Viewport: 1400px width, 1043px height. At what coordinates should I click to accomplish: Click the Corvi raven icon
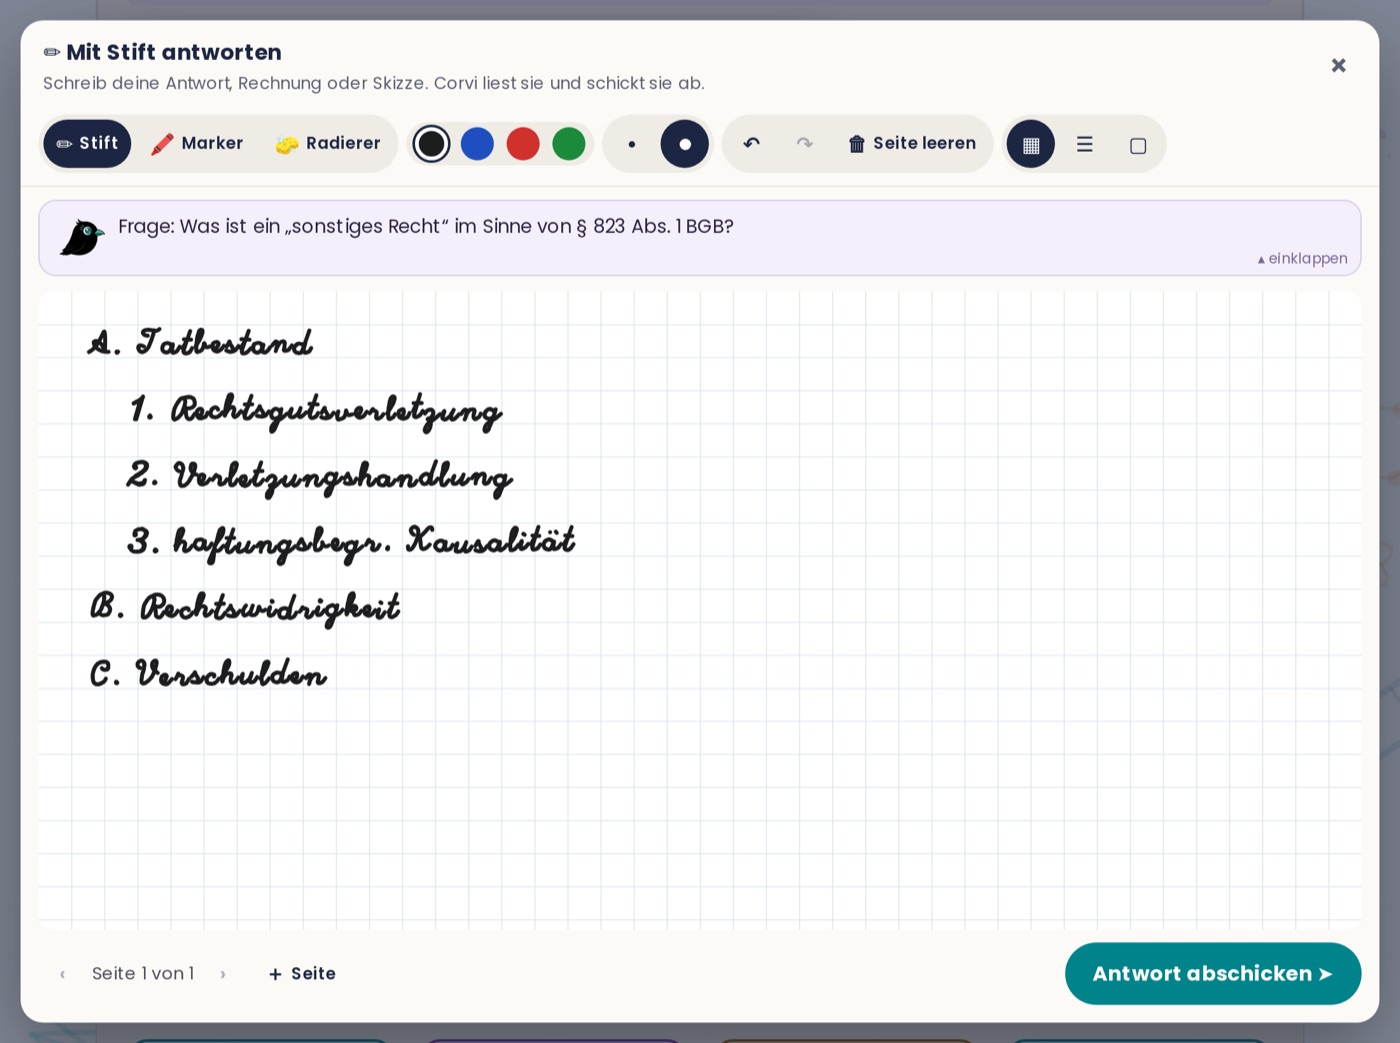(x=82, y=238)
